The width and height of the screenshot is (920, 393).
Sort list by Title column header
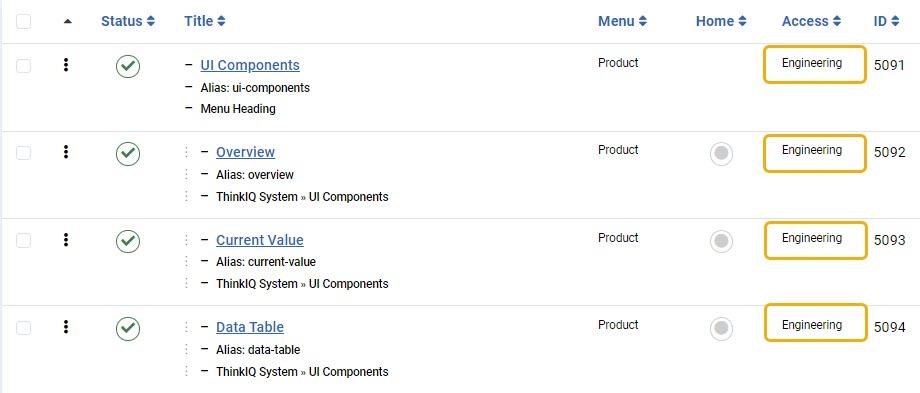pos(205,21)
